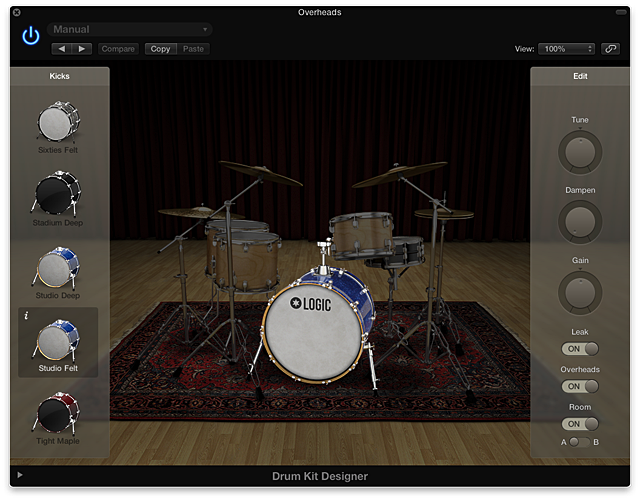640x500 pixels.
Task: Click the hi-hat cymbal on right stand
Action: pos(444,214)
